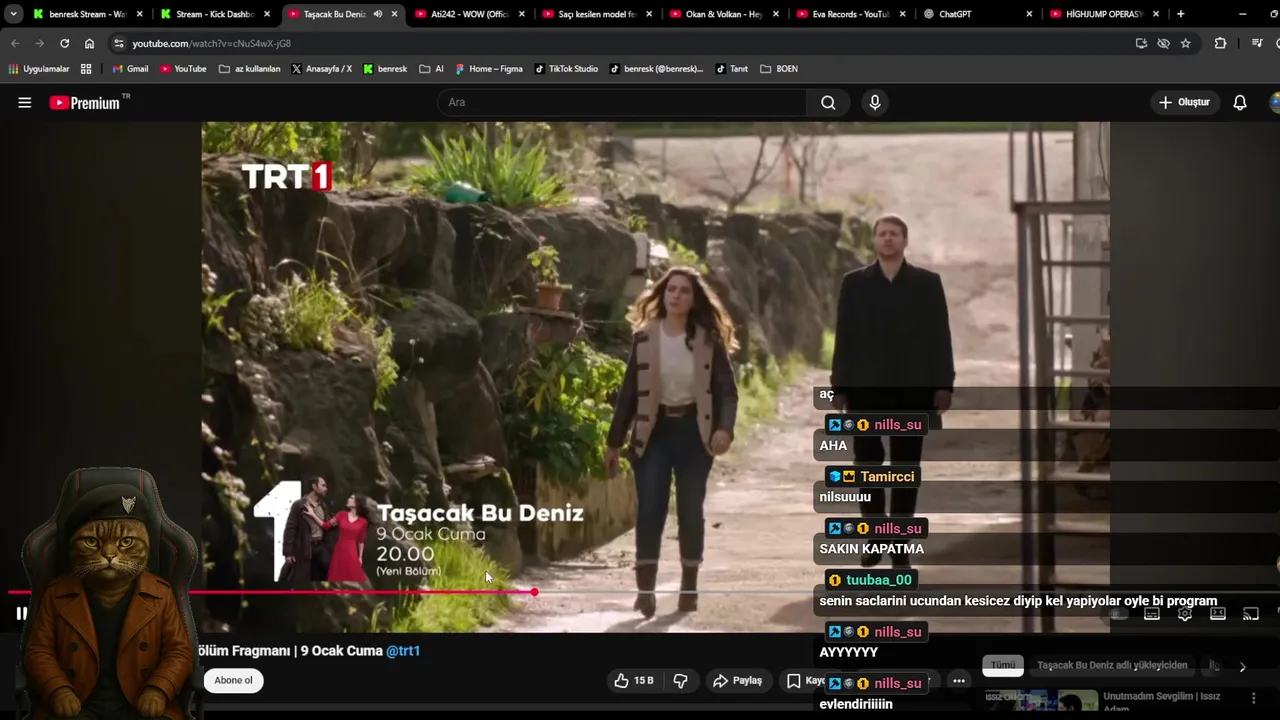Open the Unutmadım Sevgilim | Issız Adam video

coord(1162,702)
